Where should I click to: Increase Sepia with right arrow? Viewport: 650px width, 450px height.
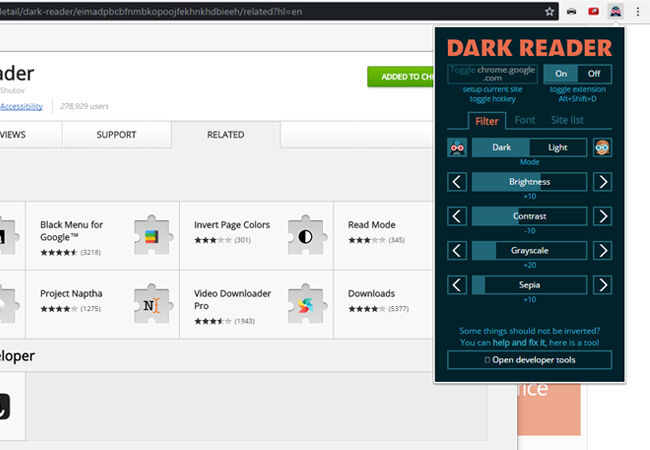coord(603,285)
